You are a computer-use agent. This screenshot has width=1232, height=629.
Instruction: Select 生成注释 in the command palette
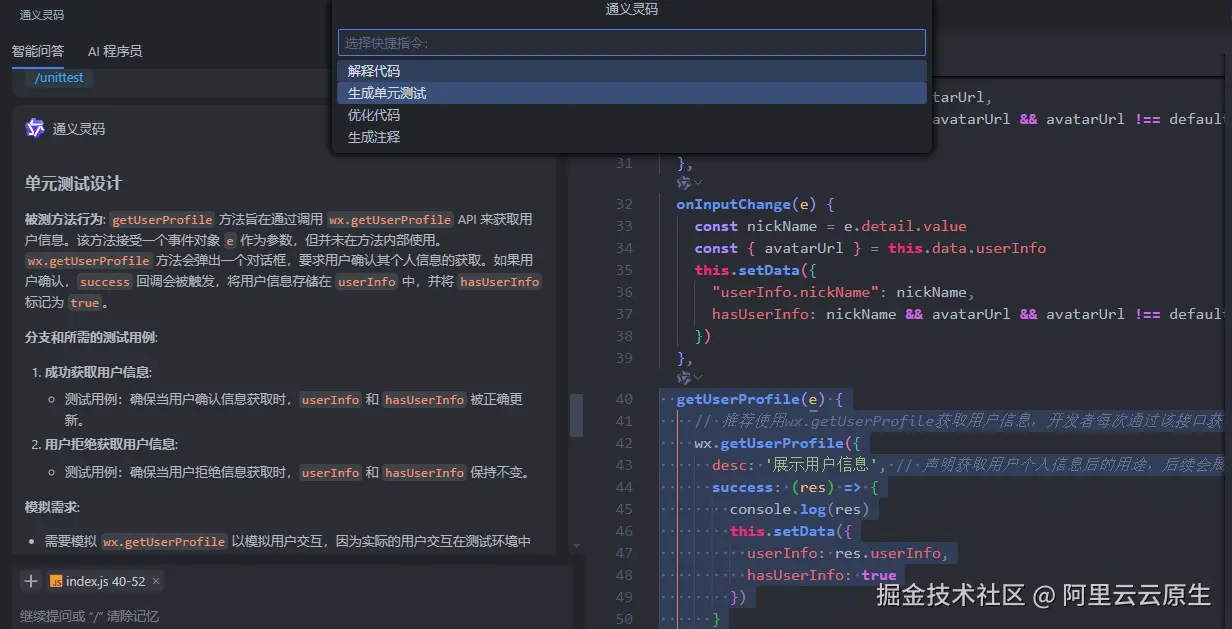(x=631, y=137)
